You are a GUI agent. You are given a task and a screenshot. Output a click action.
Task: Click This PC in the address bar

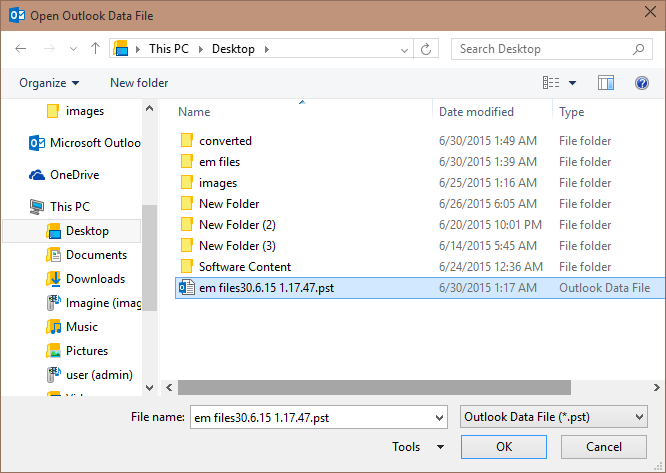point(169,49)
